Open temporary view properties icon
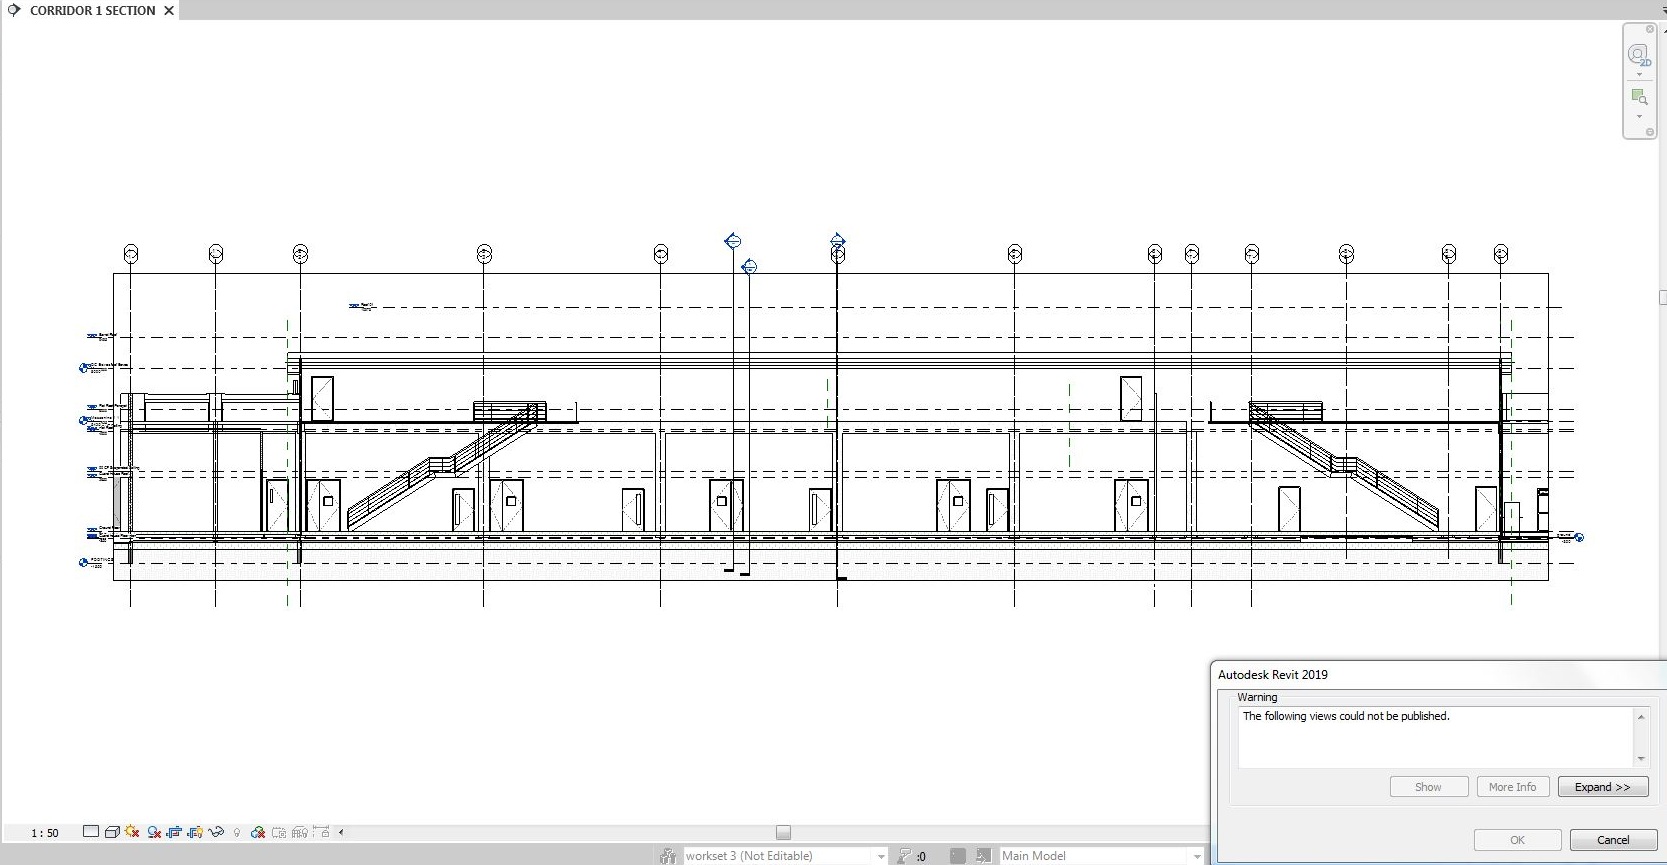This screenshot has width=1667, height=865. coord(279,832)
